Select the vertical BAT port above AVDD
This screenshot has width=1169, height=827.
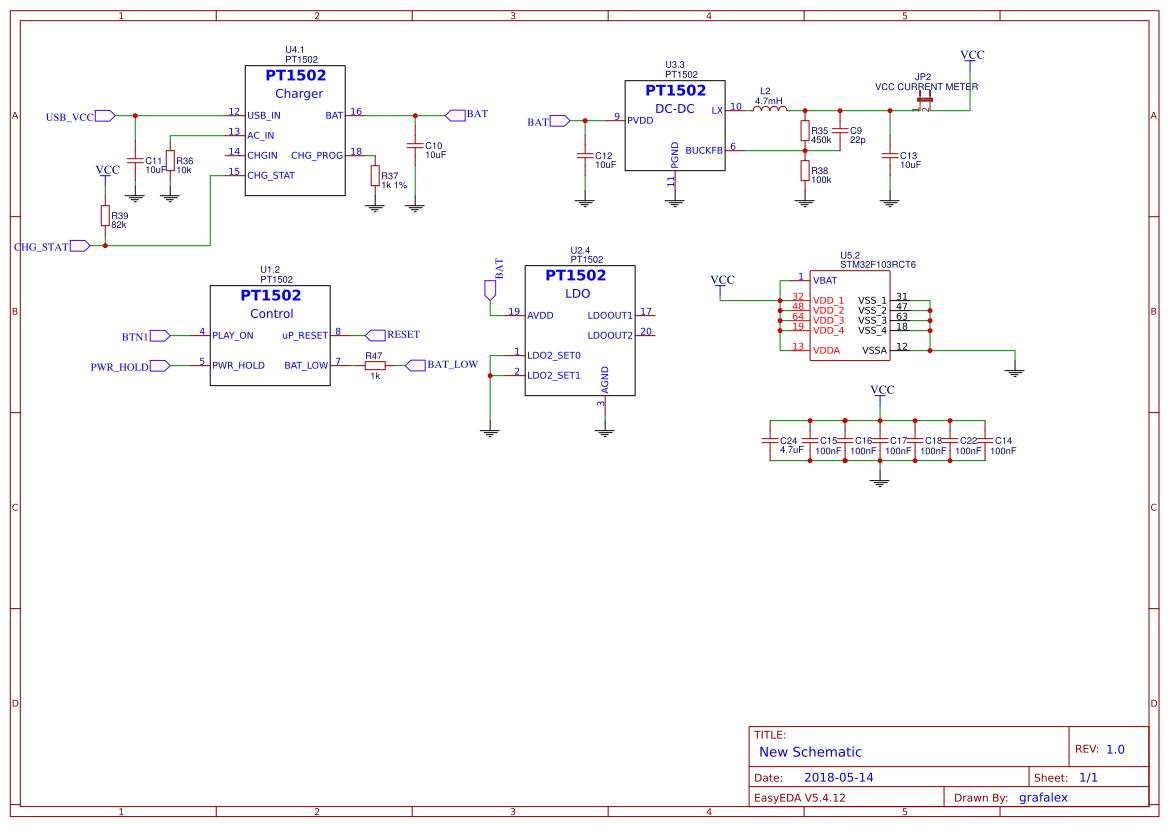tap(490, 290)
